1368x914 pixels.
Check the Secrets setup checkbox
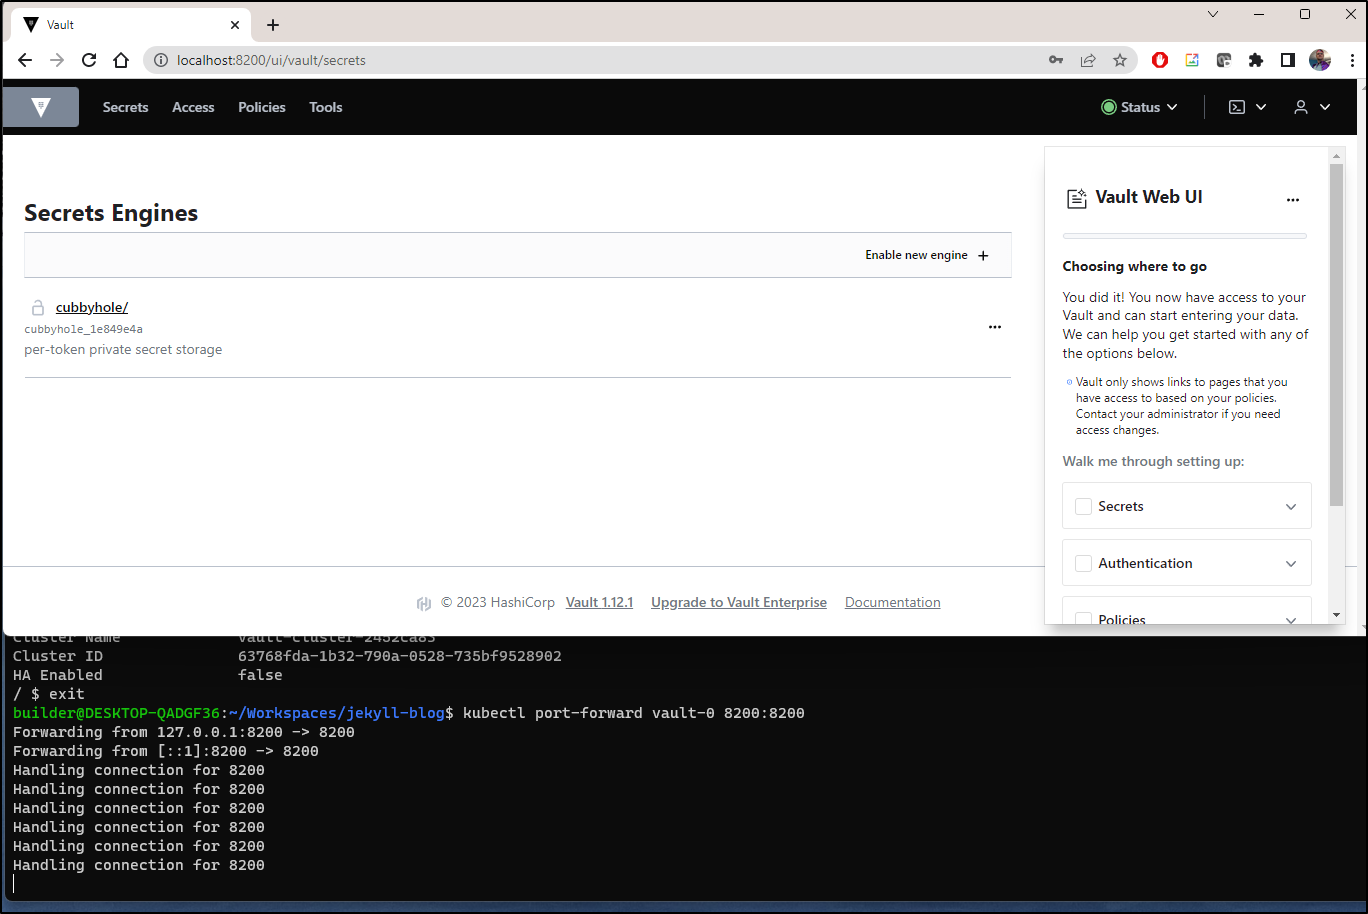point(1083,507)
